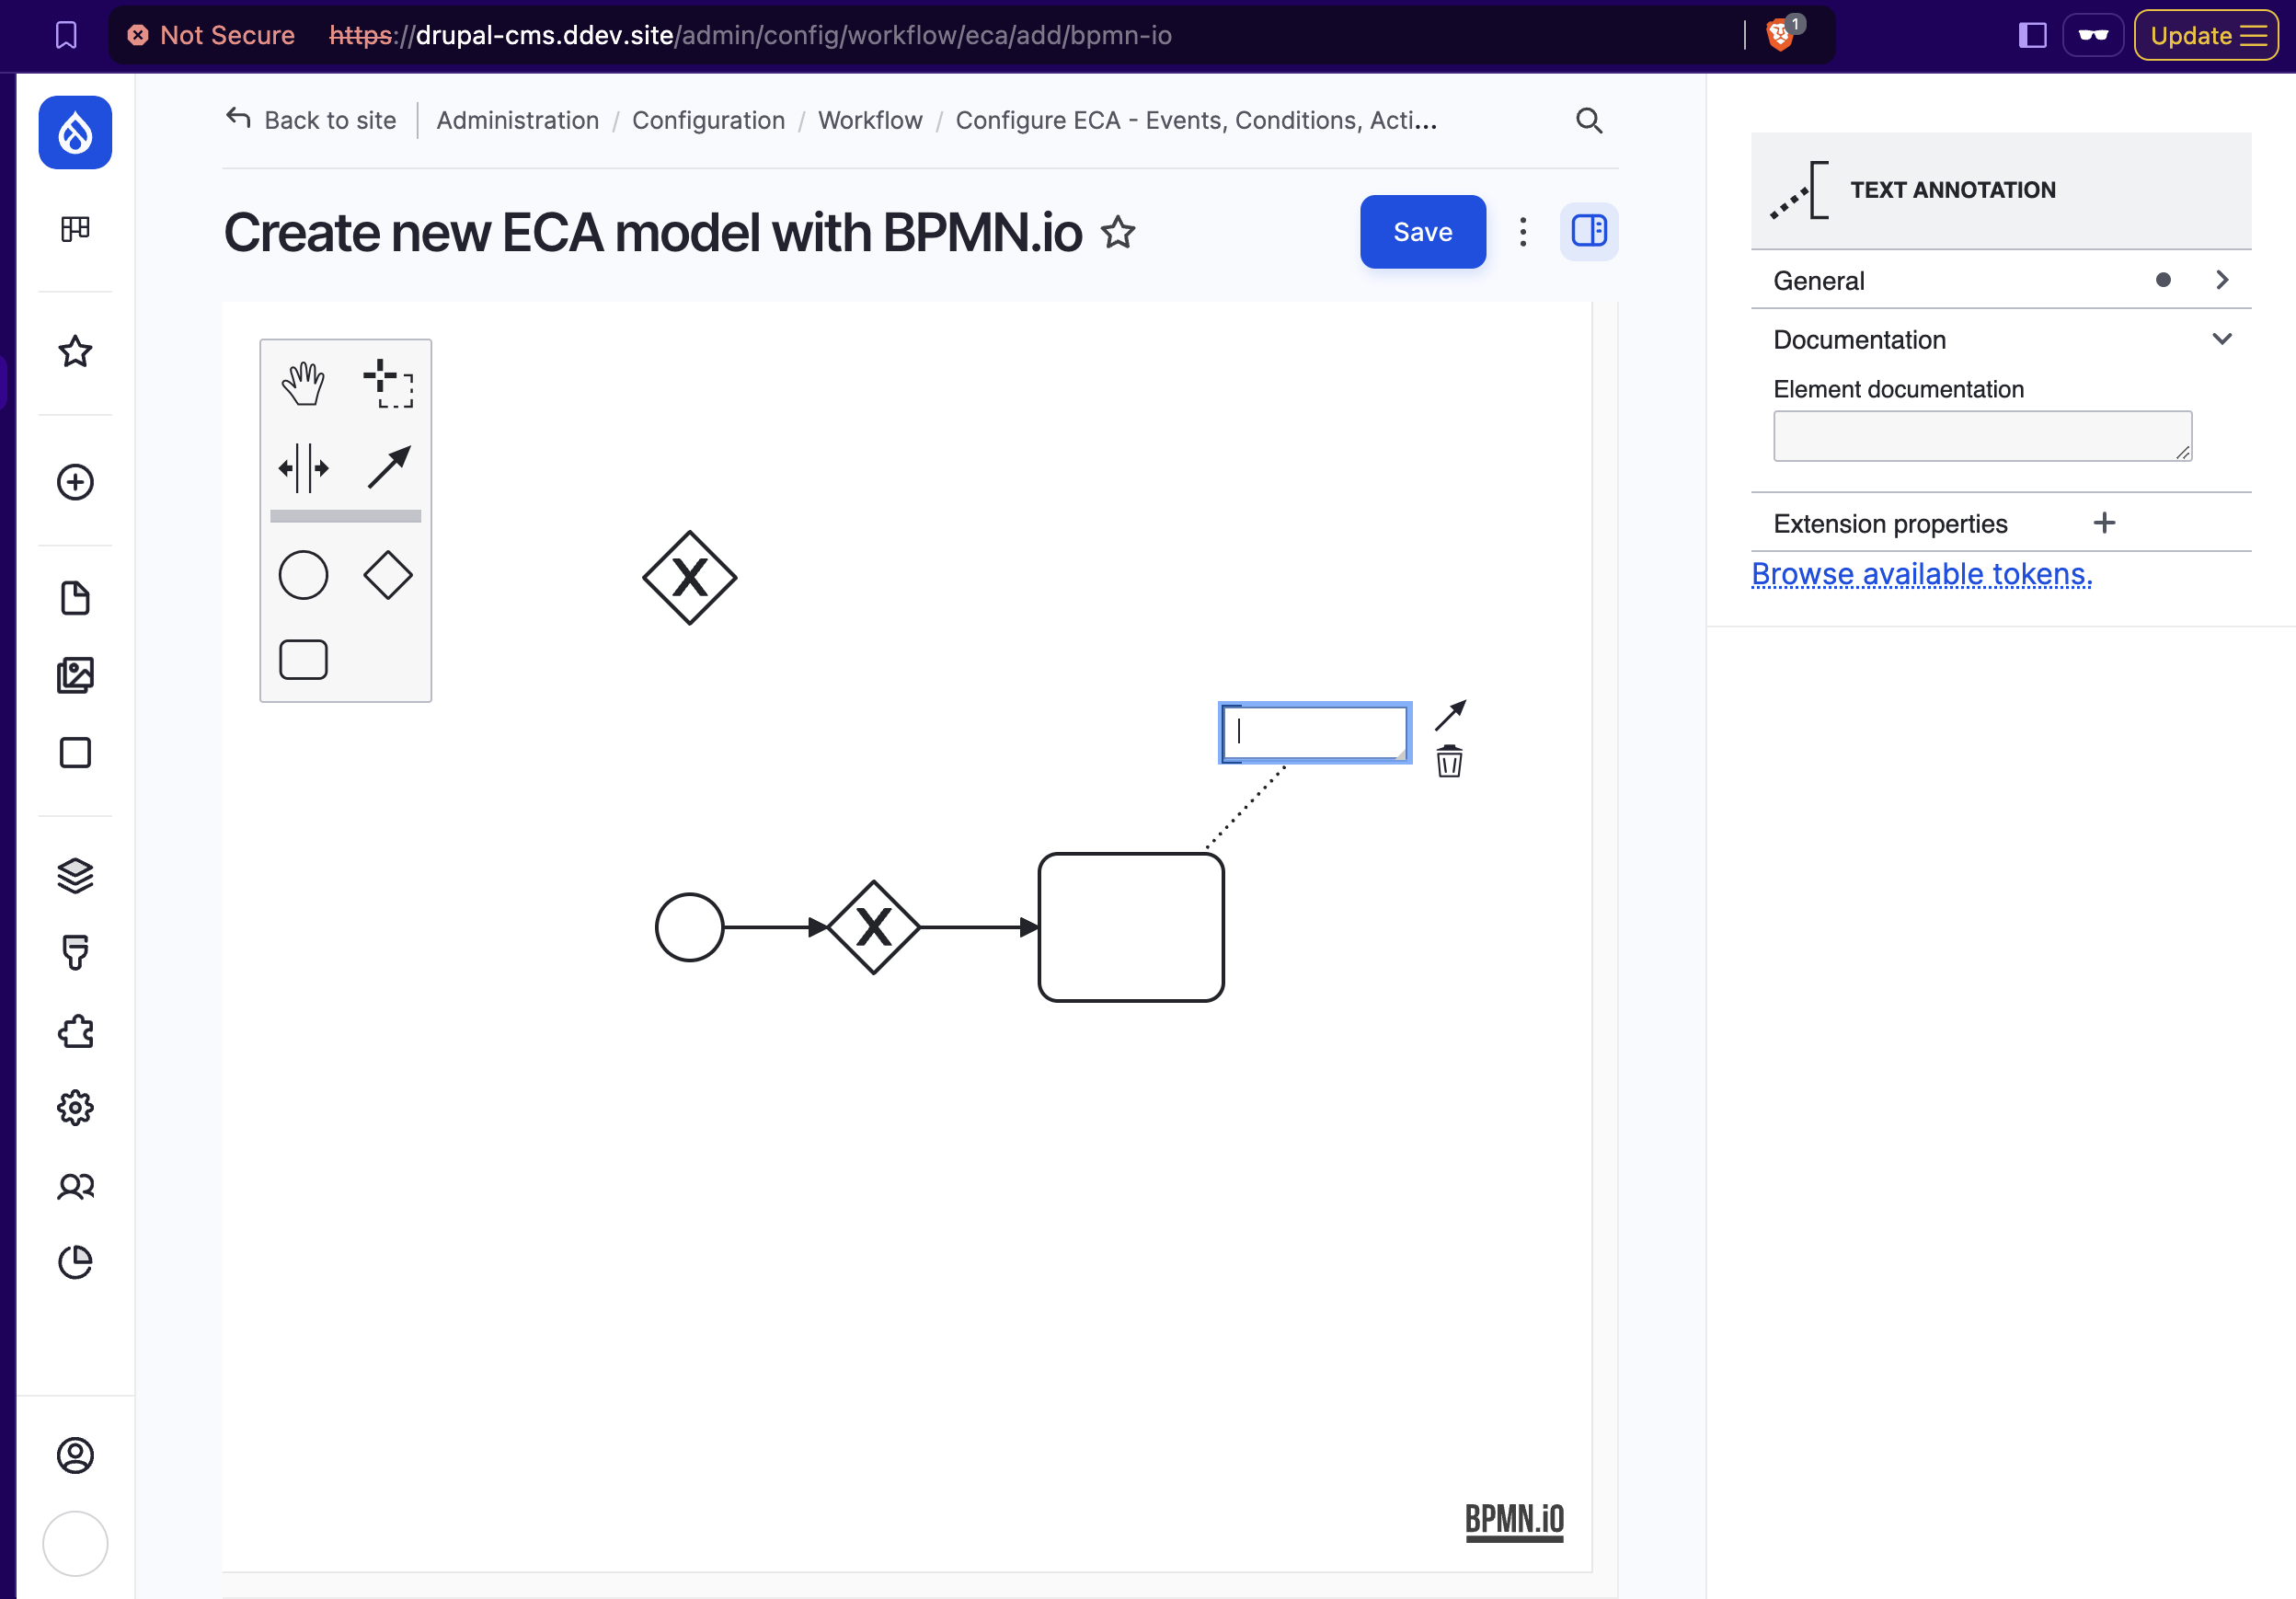Image resolution: width=2296 pixels, height=1599 pixels.
Task: Open Browse available tokens link
Action: [x=1923, y=572]
